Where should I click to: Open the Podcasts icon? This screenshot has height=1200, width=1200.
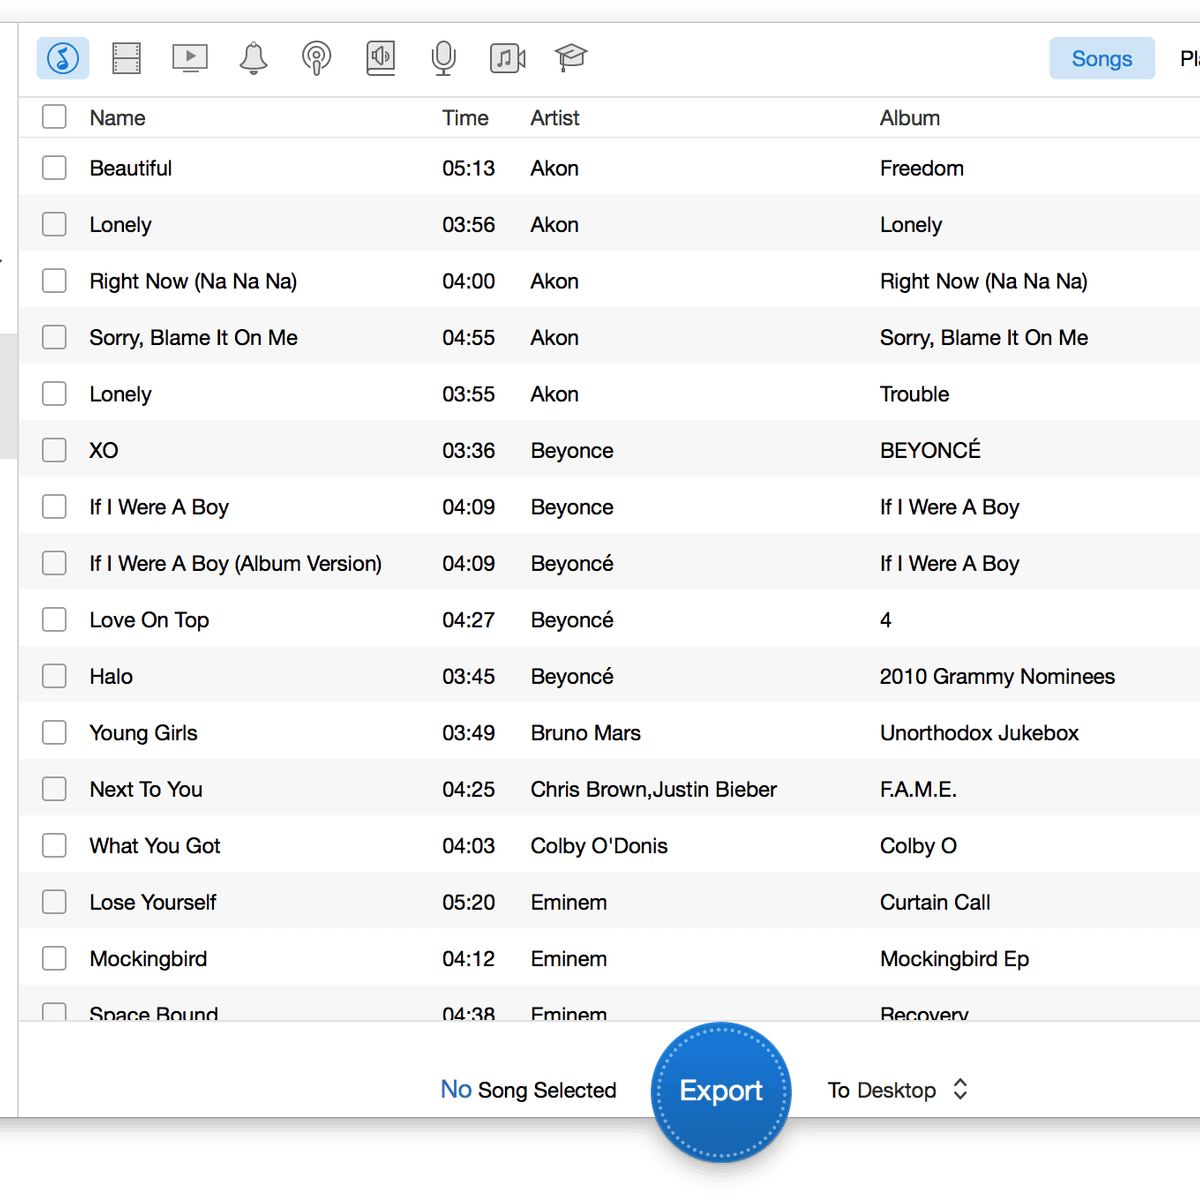point(317,58)
